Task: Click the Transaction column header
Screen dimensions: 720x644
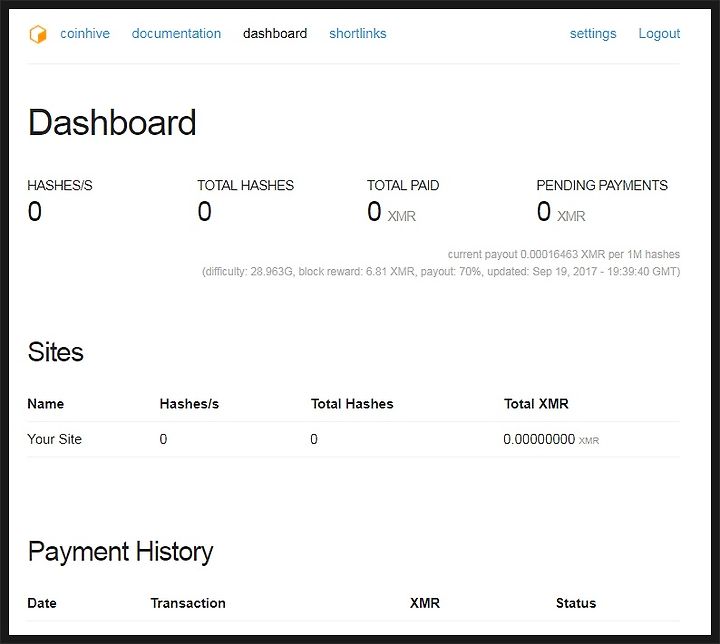Action: point(188,603)
